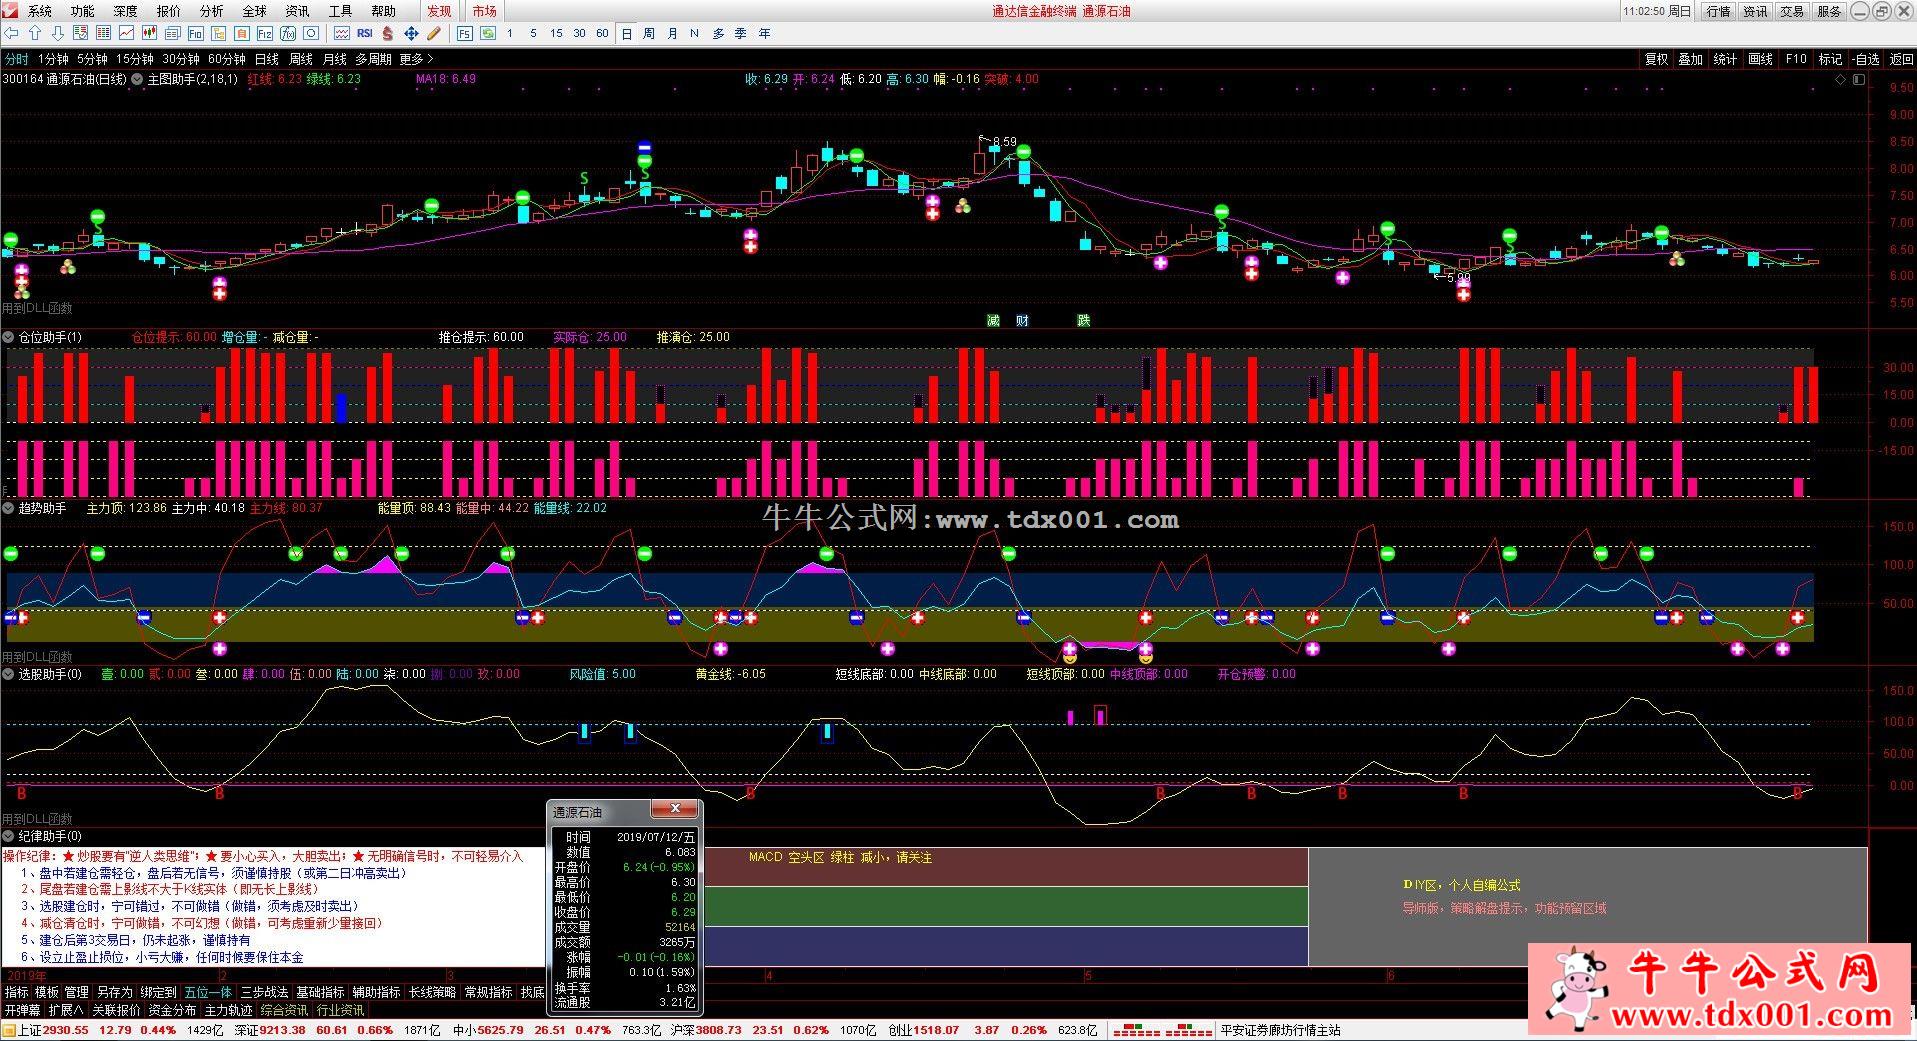This screenshot has width=1917, height=1041.
Task: Click the orange document toolbar icon
Action: tap(241, 33)
